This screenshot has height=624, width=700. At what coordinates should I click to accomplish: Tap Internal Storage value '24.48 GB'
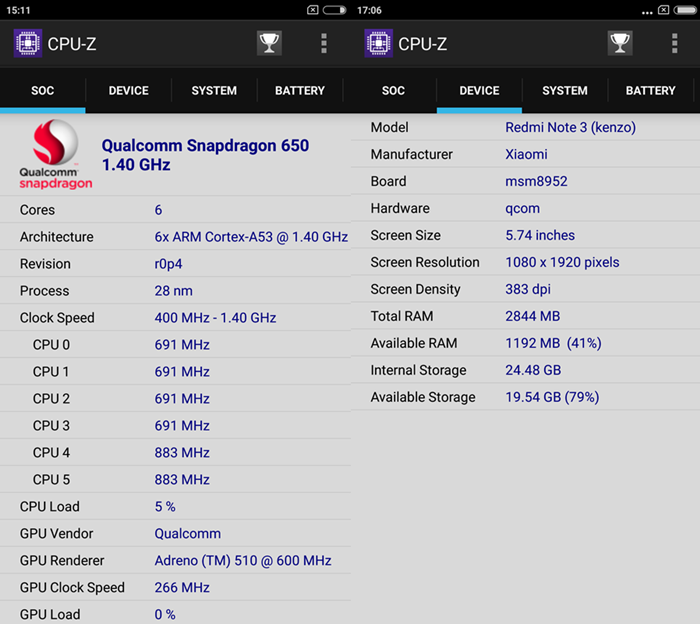[533, 370]
